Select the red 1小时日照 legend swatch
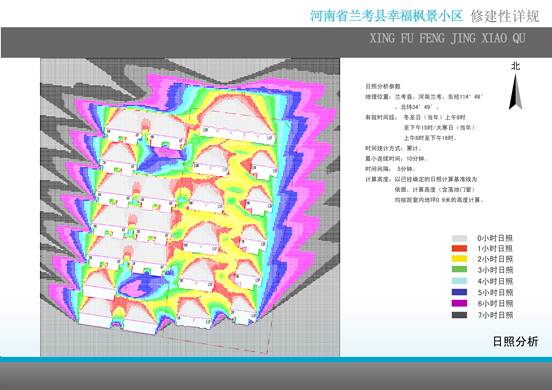This screenshot has width=552, height=390. coord(459,249)
